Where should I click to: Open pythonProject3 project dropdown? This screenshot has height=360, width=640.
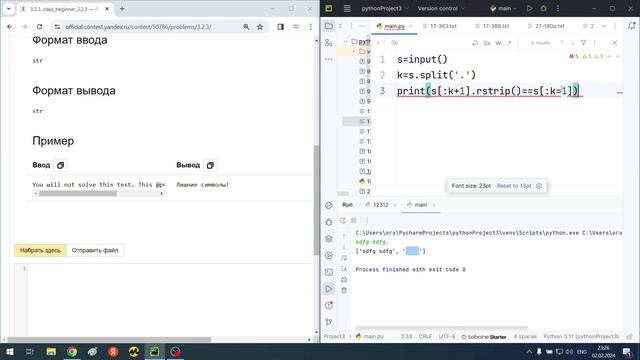[384, 8]
